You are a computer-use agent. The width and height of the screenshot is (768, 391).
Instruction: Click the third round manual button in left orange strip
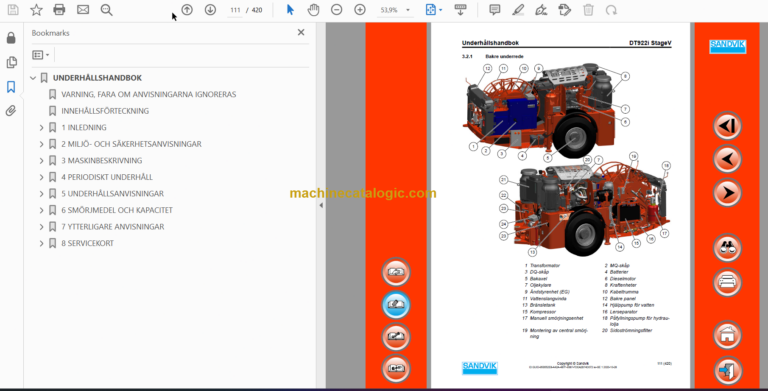point(396,337)
